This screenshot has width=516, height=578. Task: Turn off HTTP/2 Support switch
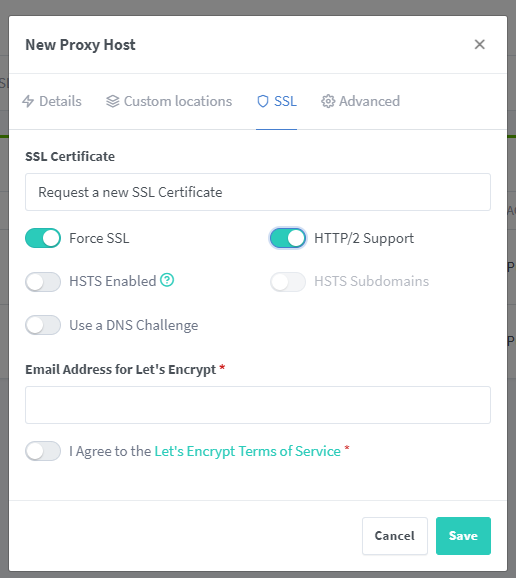click(x=288, y=238)
